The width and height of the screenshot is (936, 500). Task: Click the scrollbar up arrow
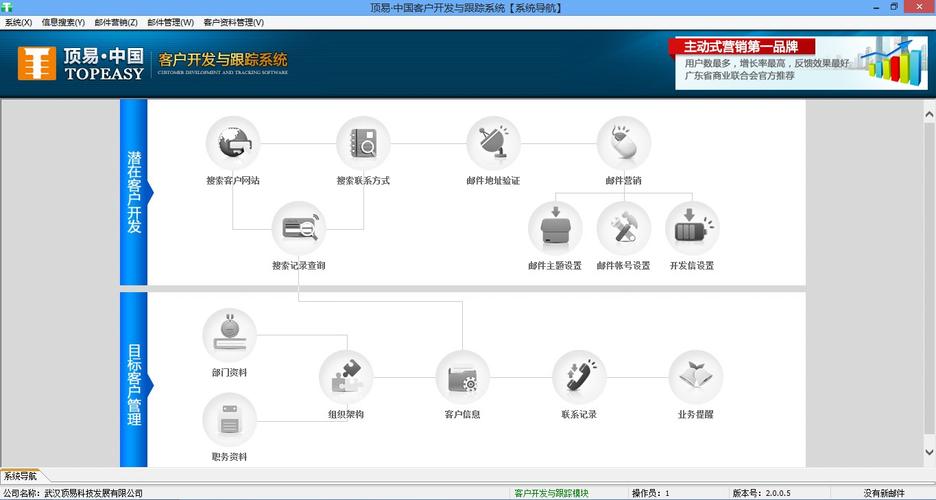pos(929,114)
